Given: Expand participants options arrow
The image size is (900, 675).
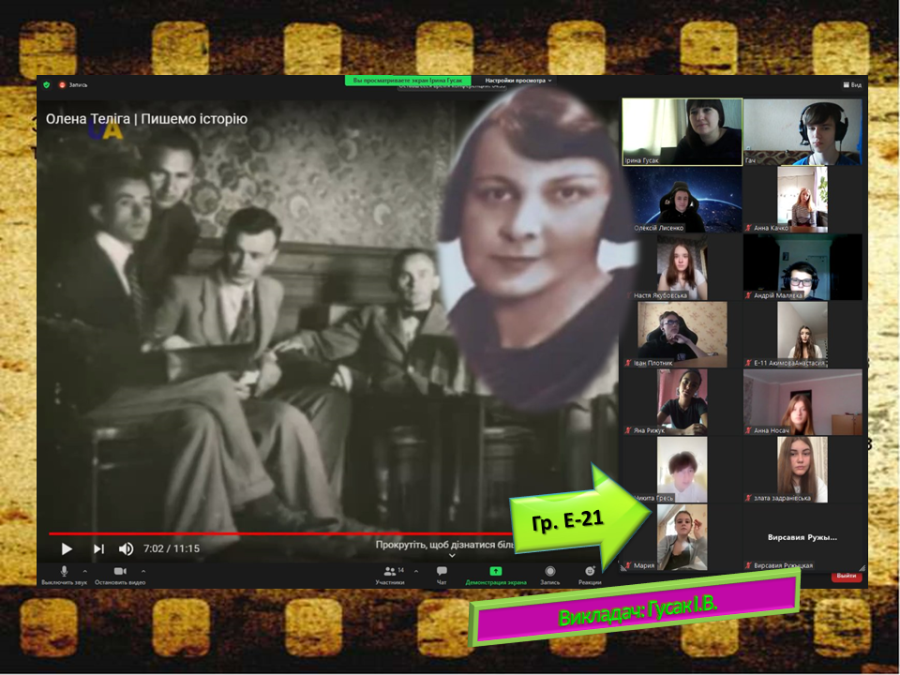Looking at the screenshot, I should pyautogui.click(x=416, y=571).
